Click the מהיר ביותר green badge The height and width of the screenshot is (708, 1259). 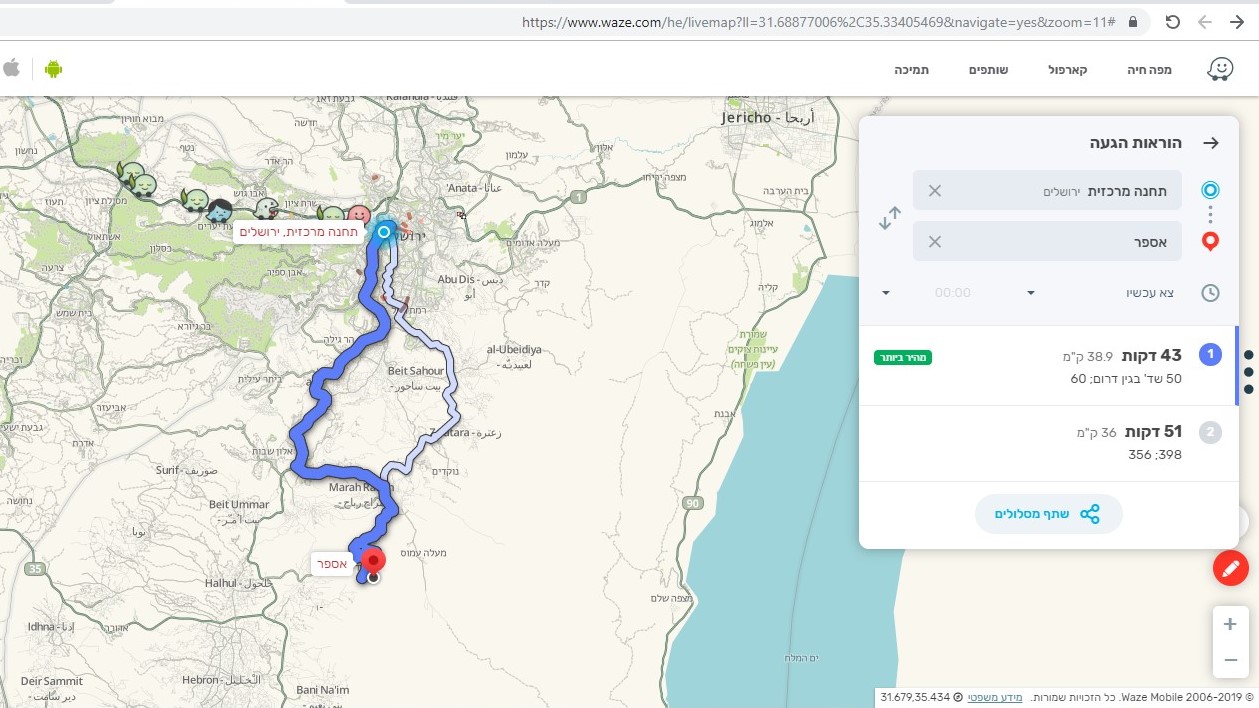[903, 357]
